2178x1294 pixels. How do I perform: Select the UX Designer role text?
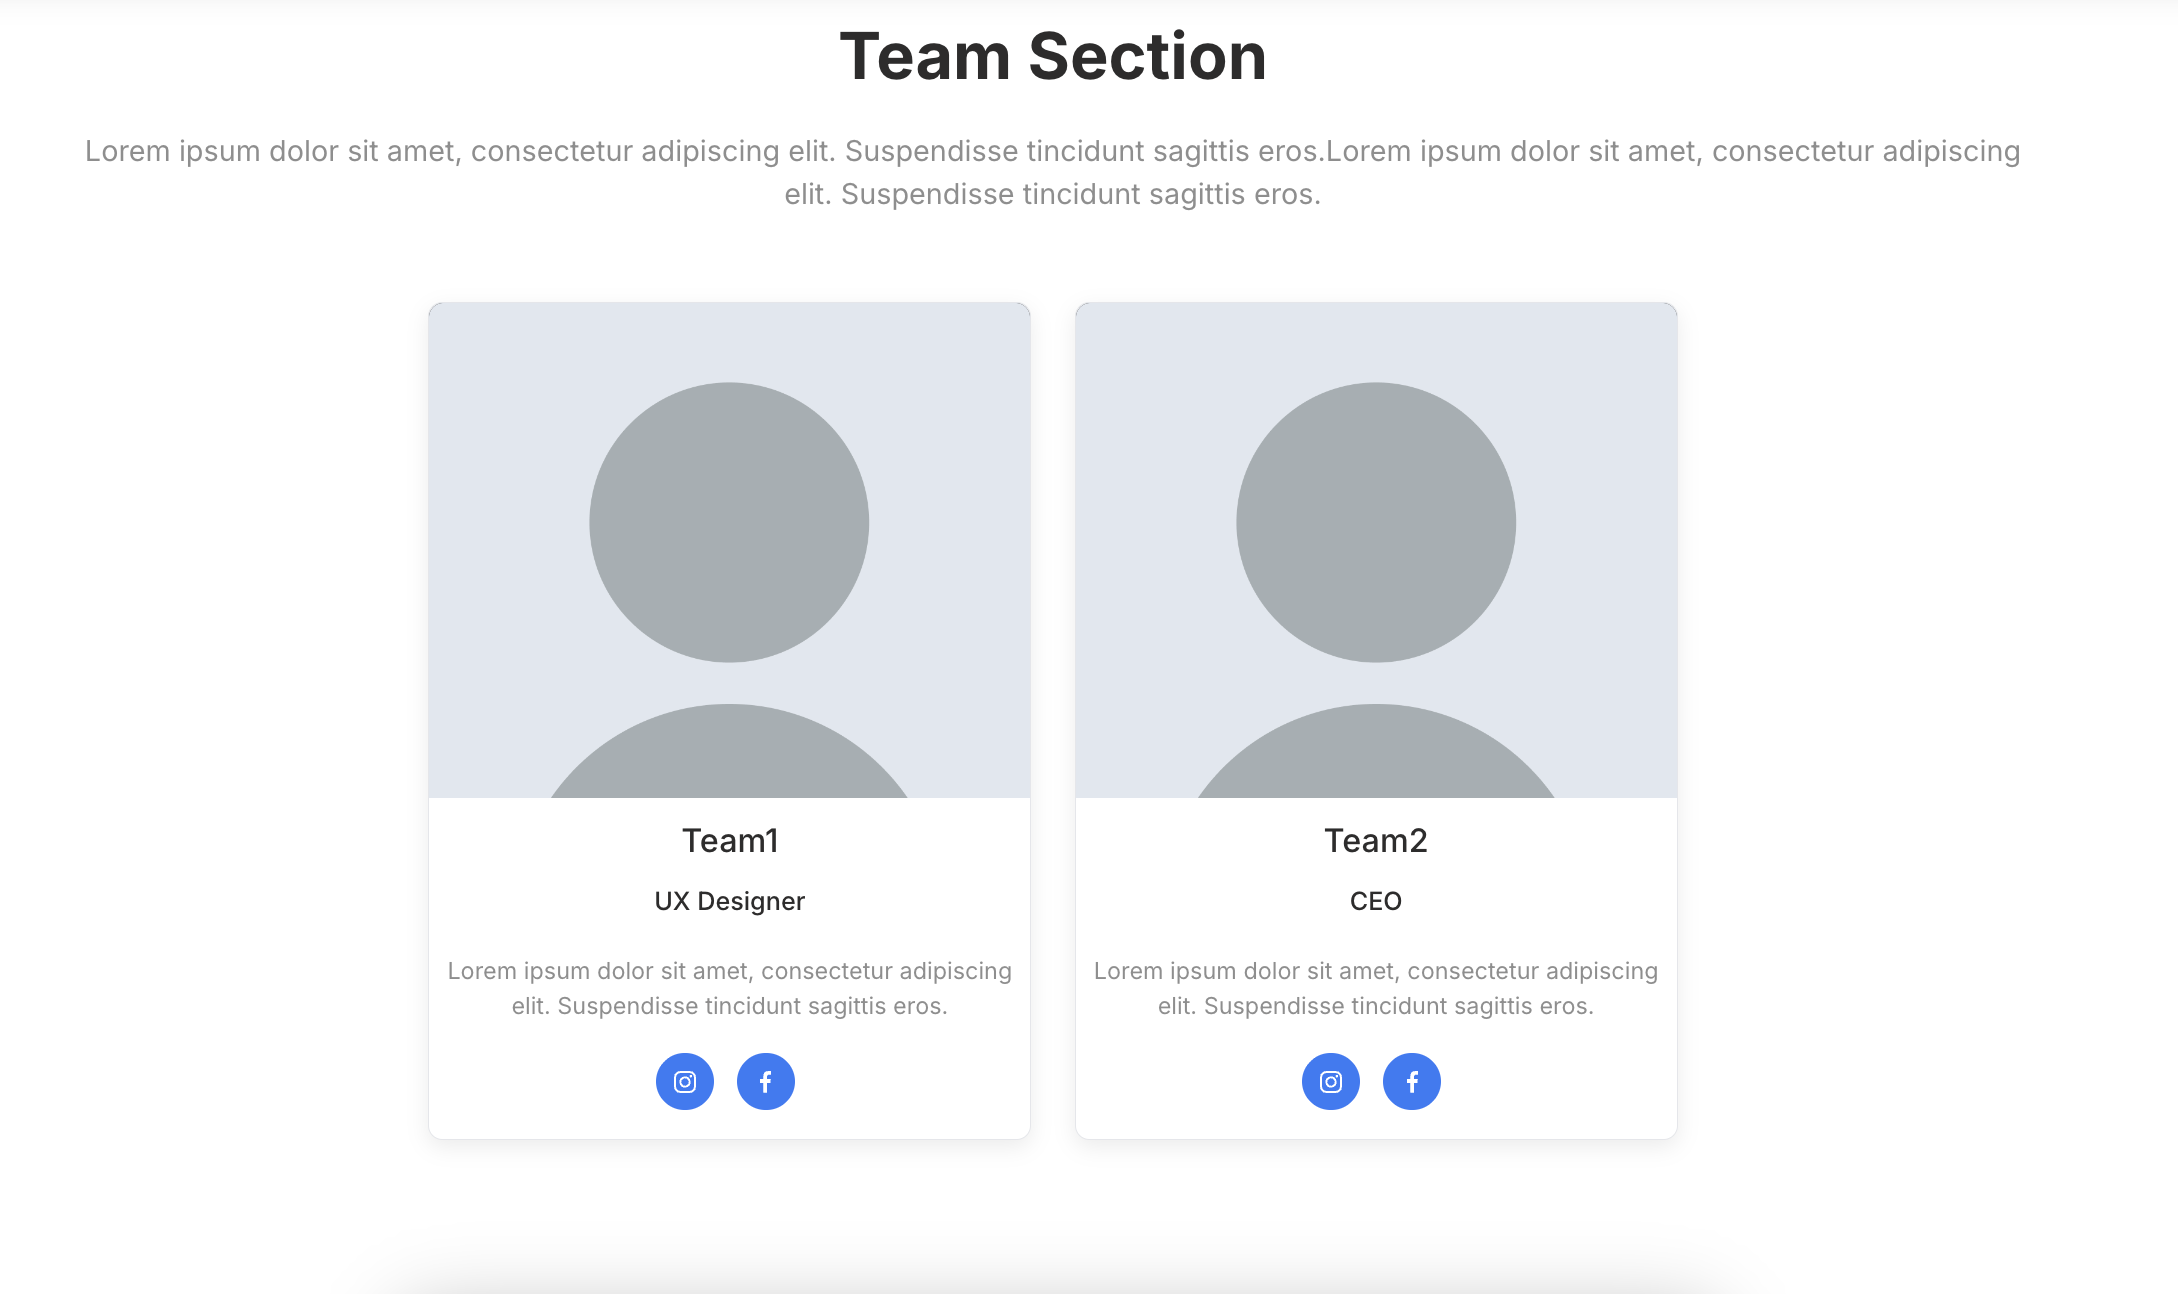[730, 901]
